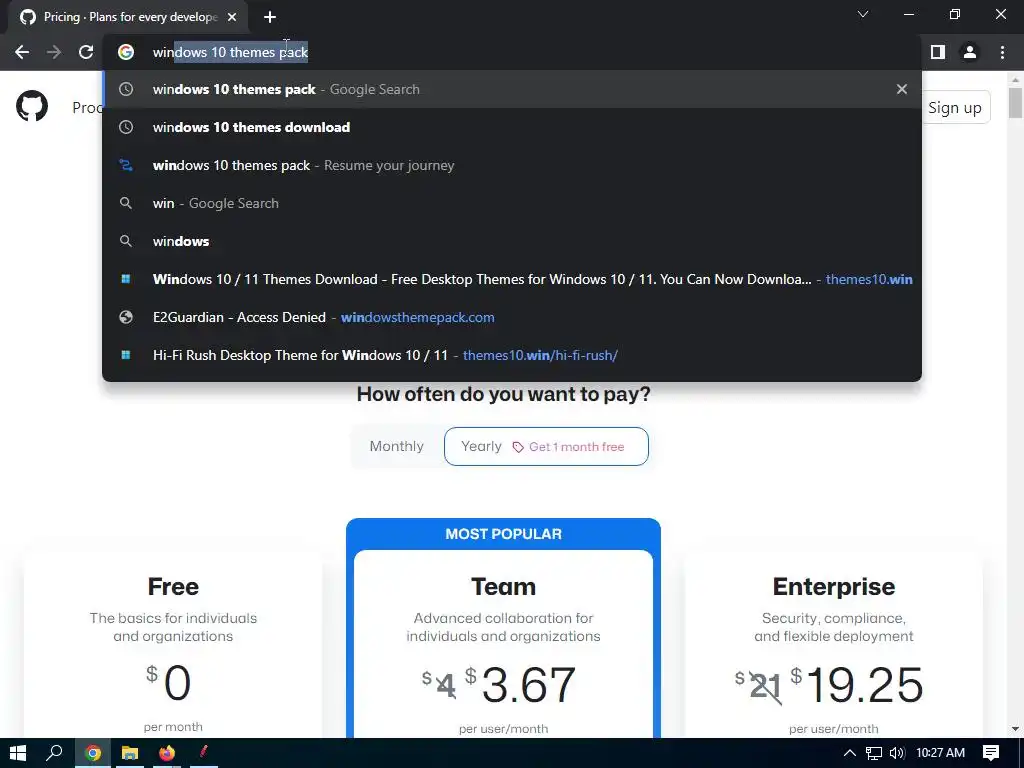This screenshot has height=768, width=1024.
Task: Pick the 'windows' search suggestion
Action: [x=512, y=241]
